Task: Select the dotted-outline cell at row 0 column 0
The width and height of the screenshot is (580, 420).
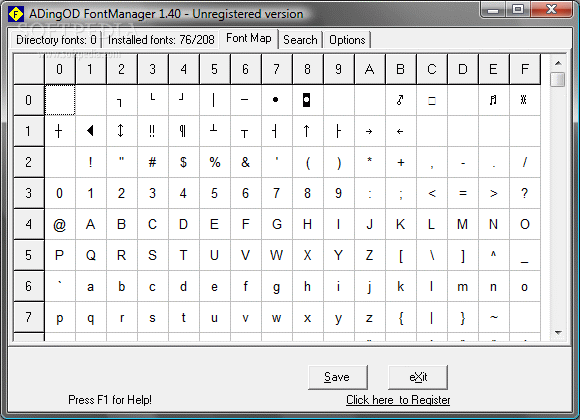Action: [60, 100]
